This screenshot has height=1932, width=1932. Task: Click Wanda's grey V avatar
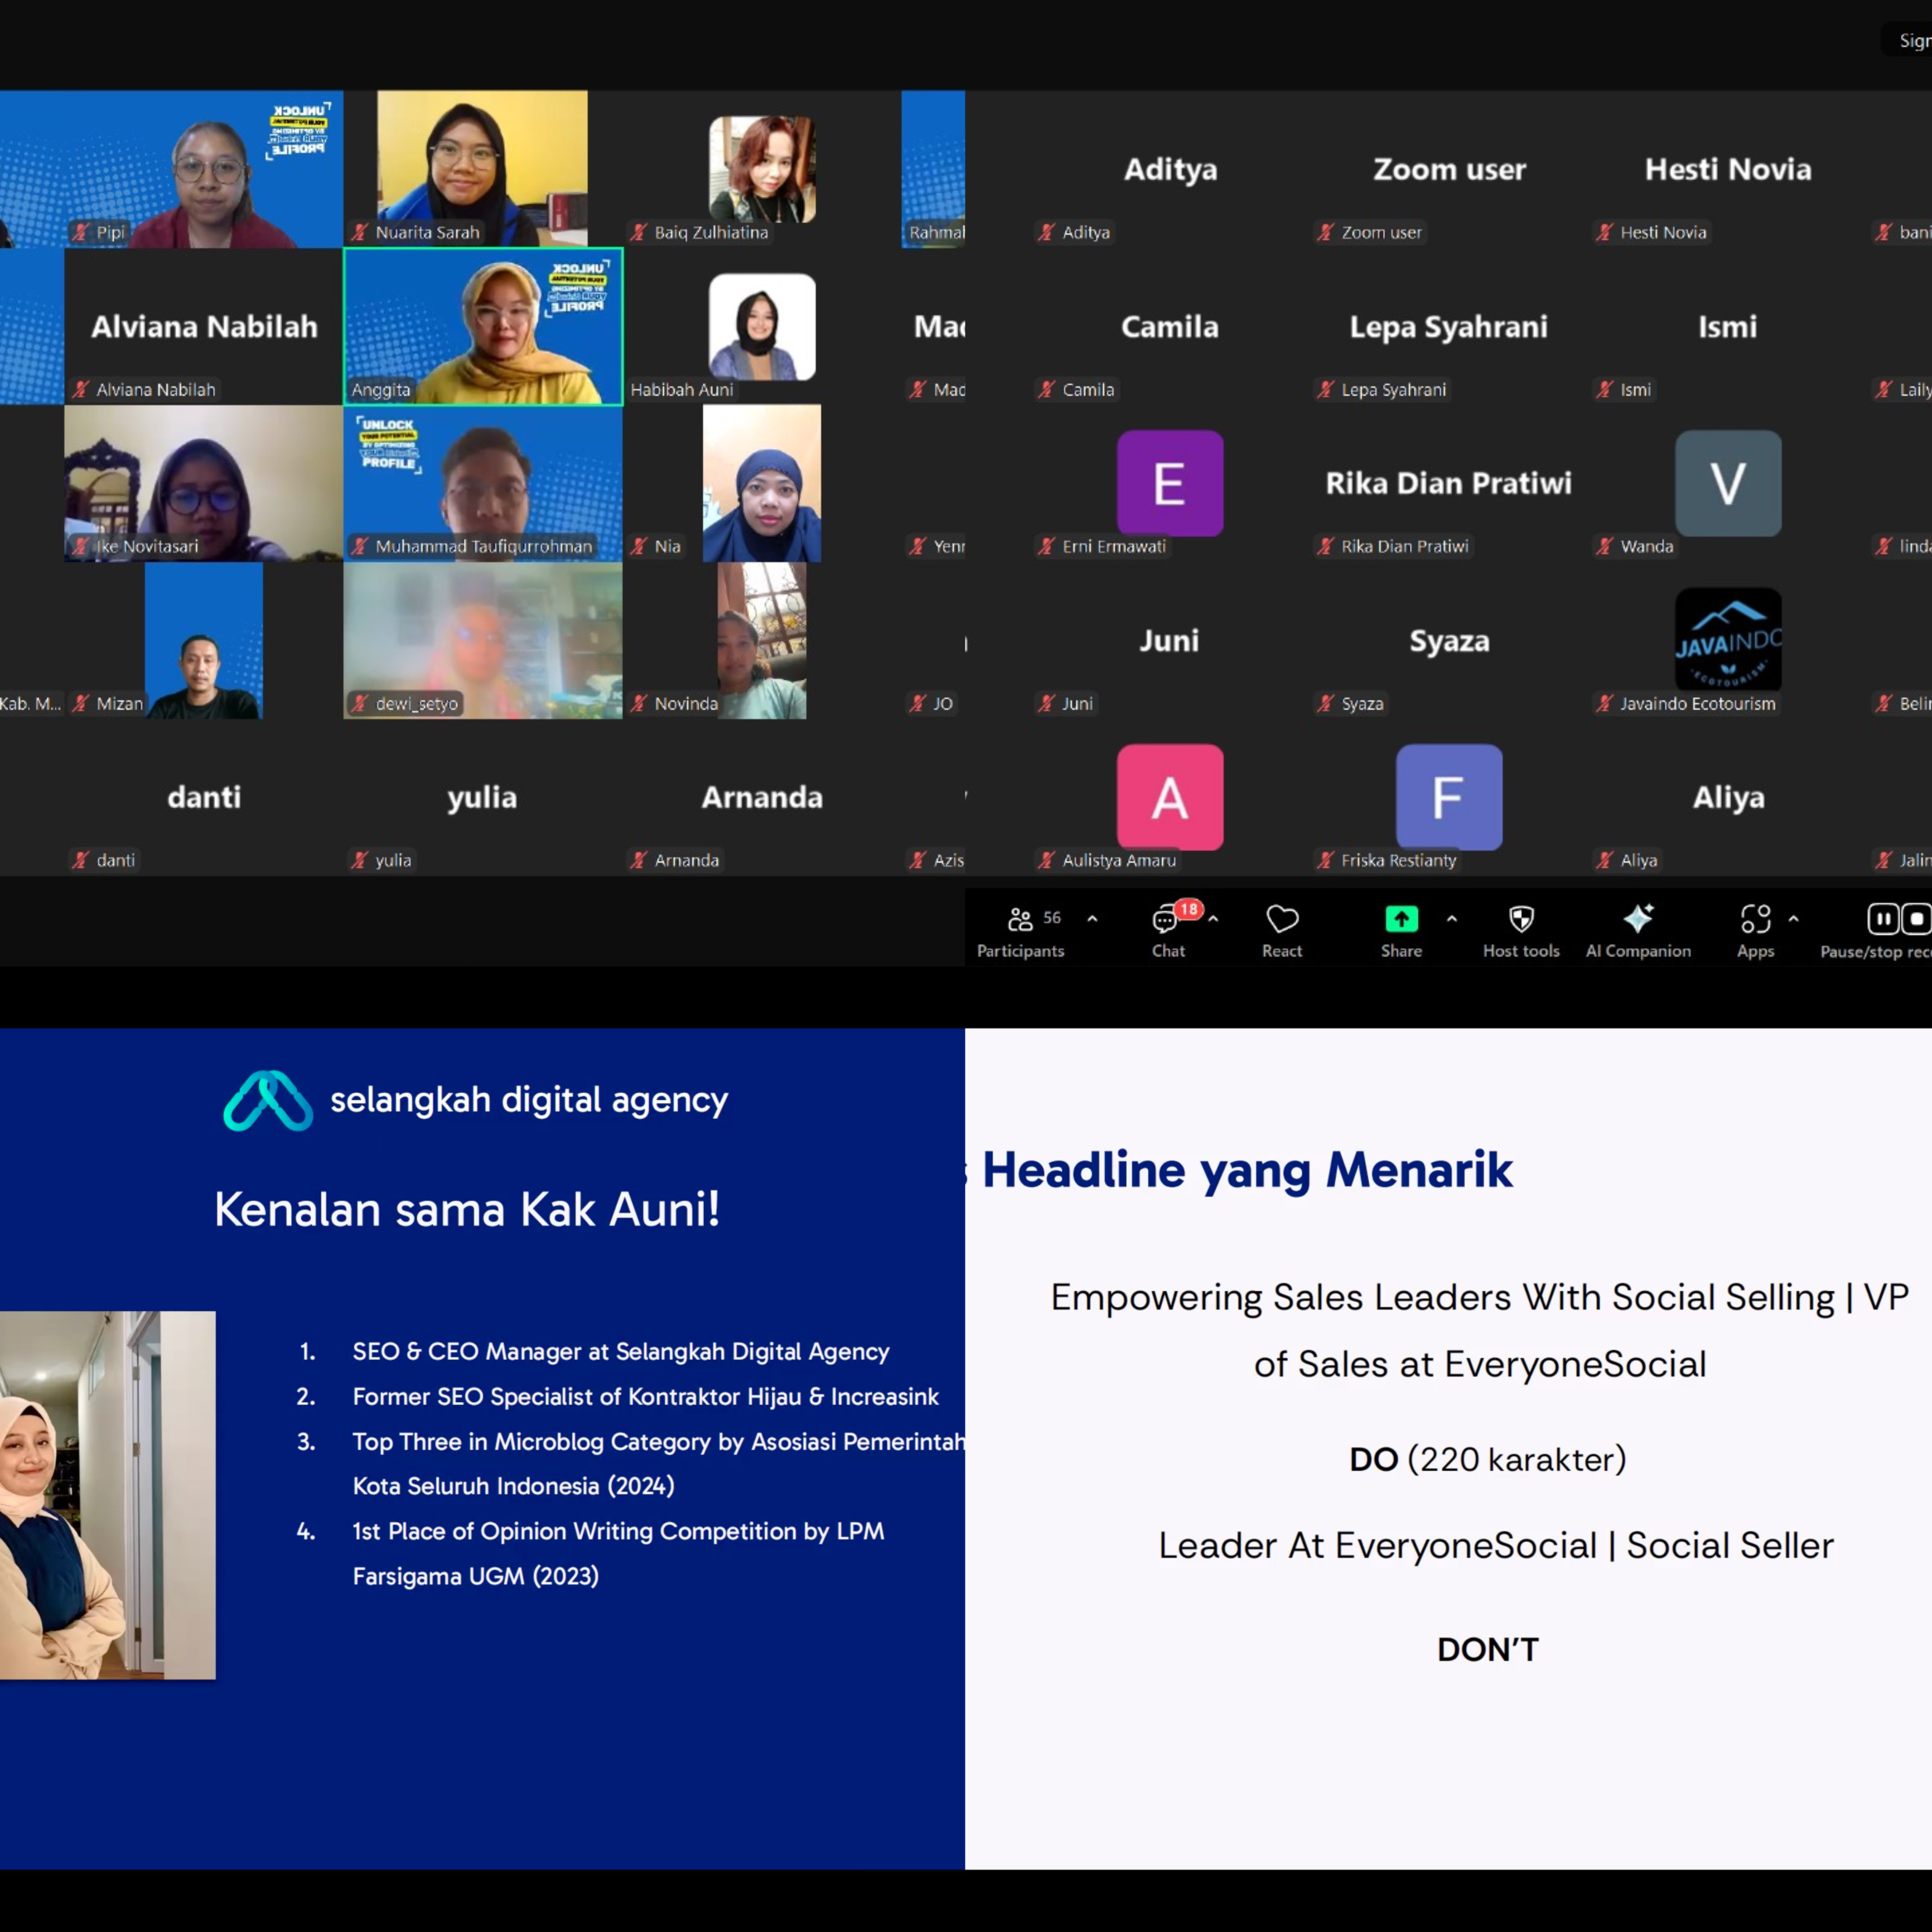[1728, 483]
